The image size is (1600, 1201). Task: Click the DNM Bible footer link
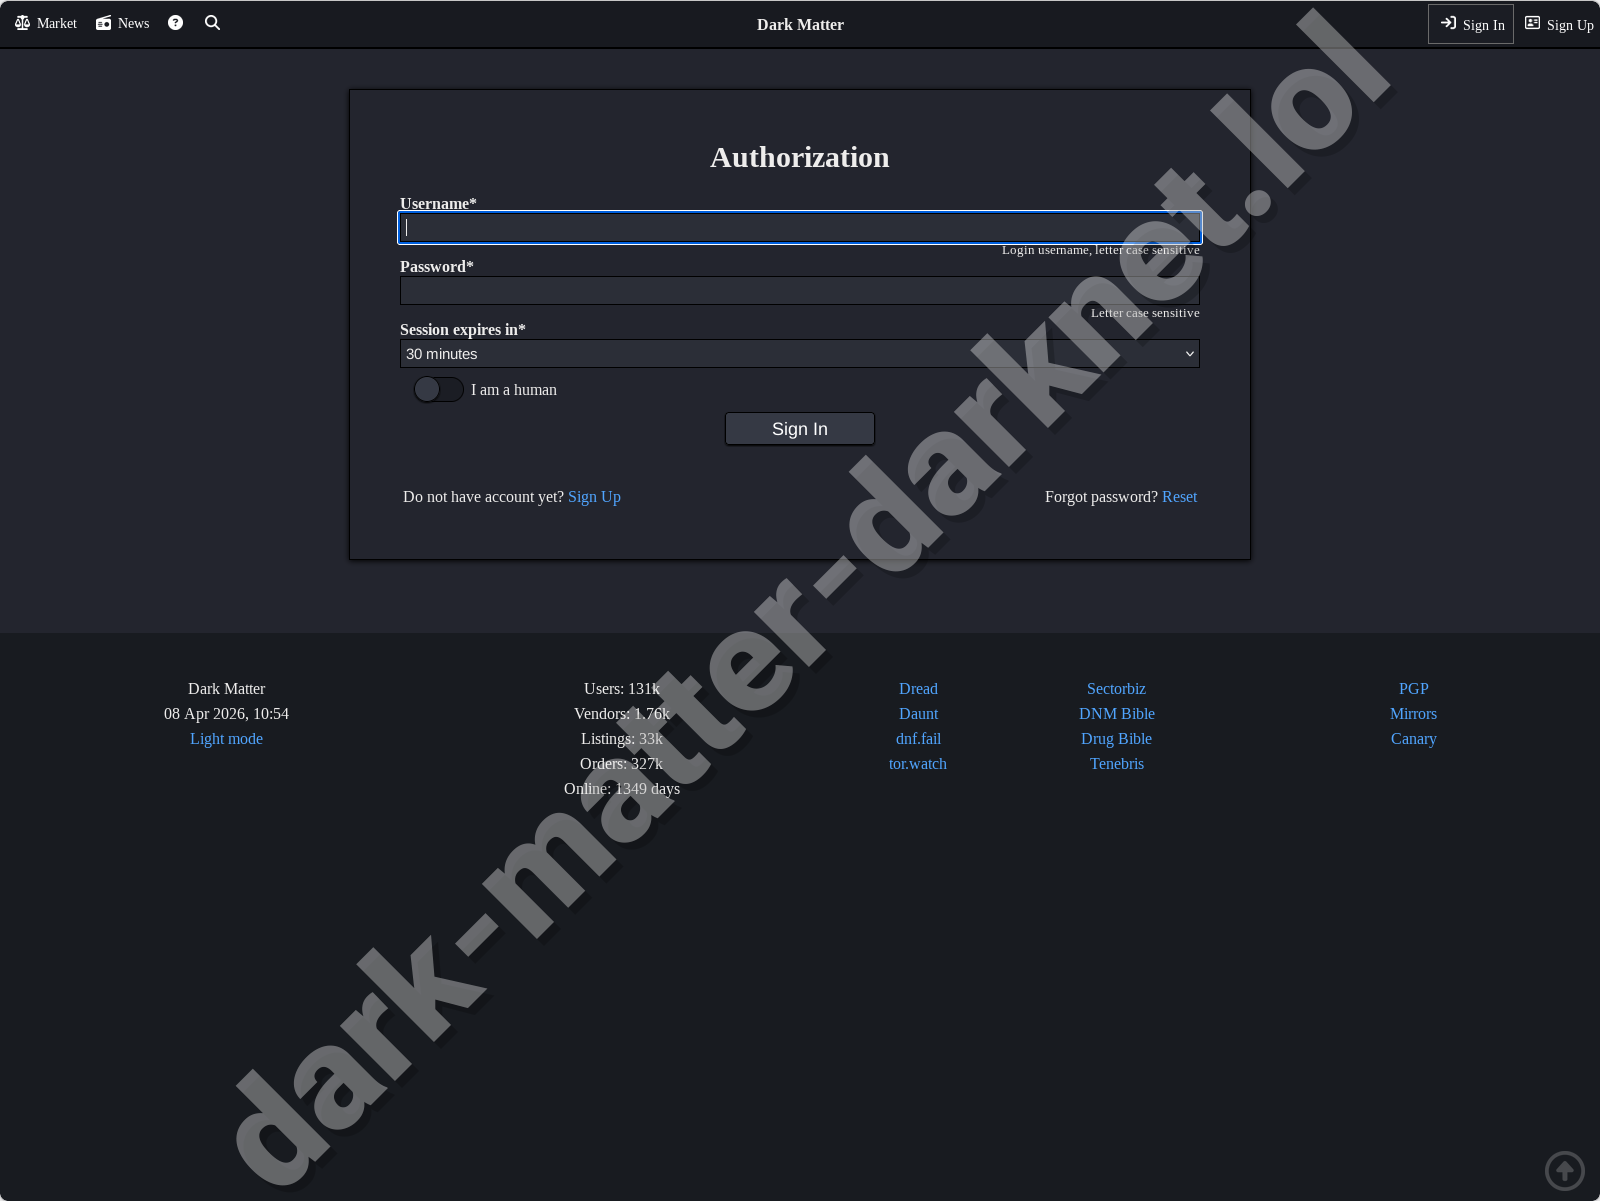point(1116,713)
